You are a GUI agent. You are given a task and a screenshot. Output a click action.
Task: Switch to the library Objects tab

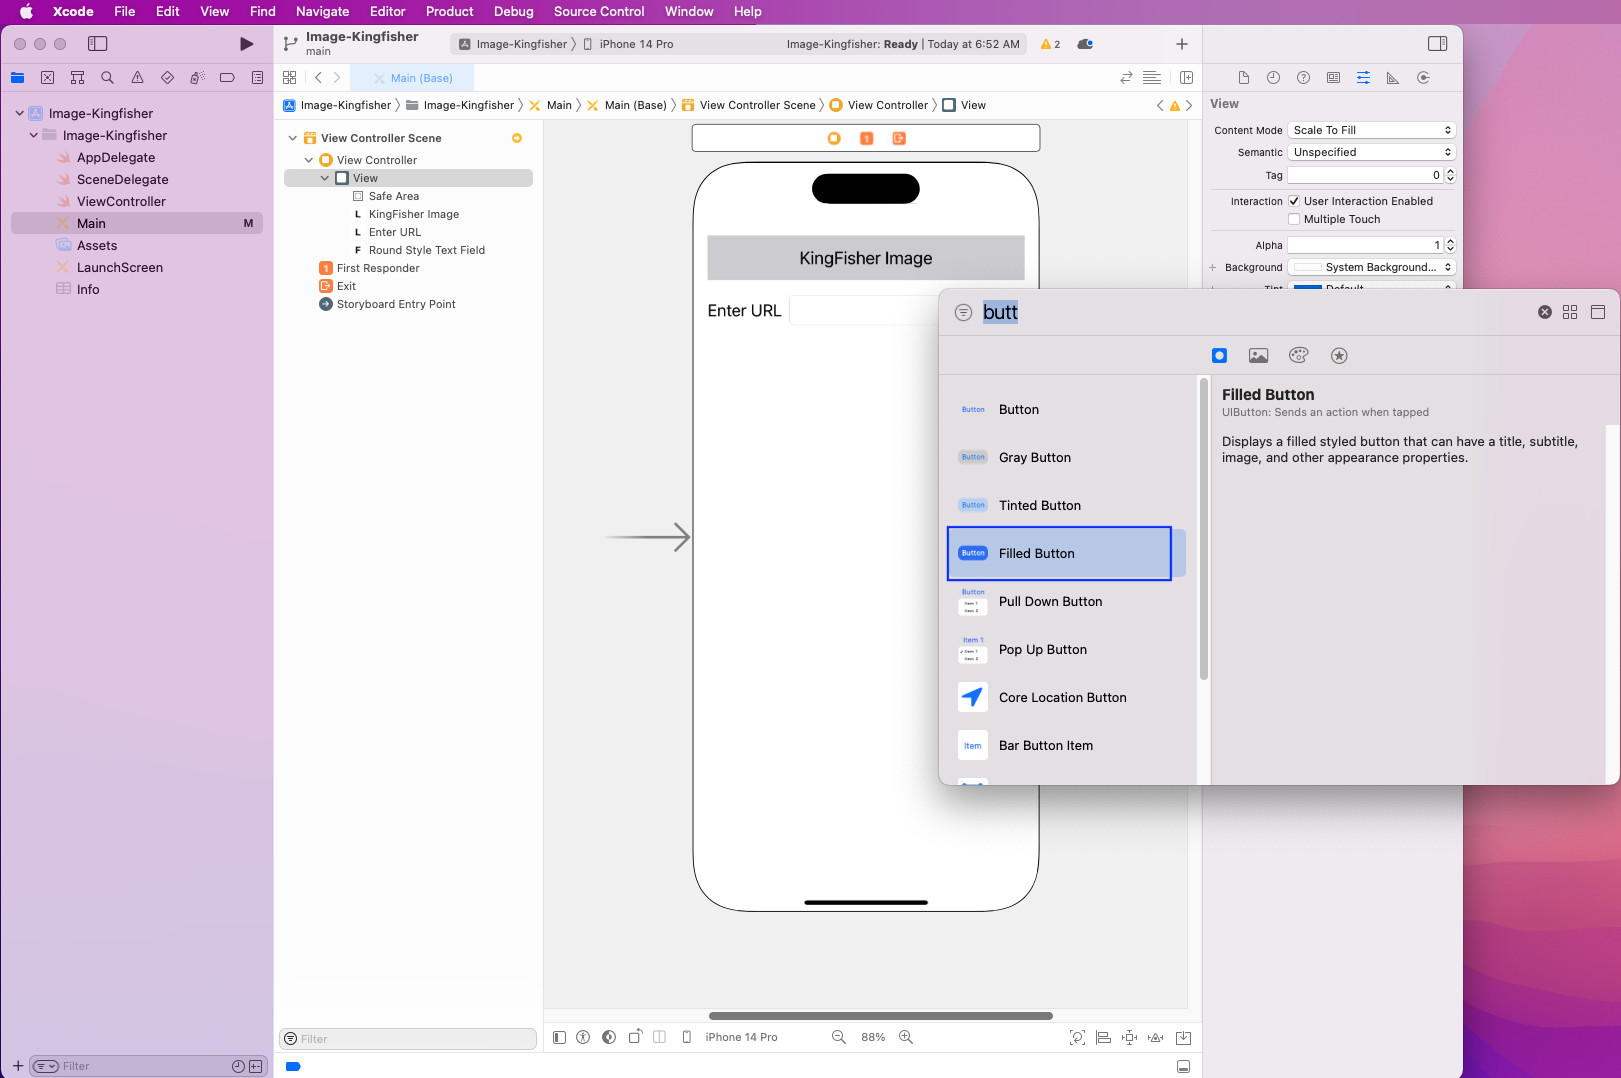pyautogui.click(x=1219, y=356)
